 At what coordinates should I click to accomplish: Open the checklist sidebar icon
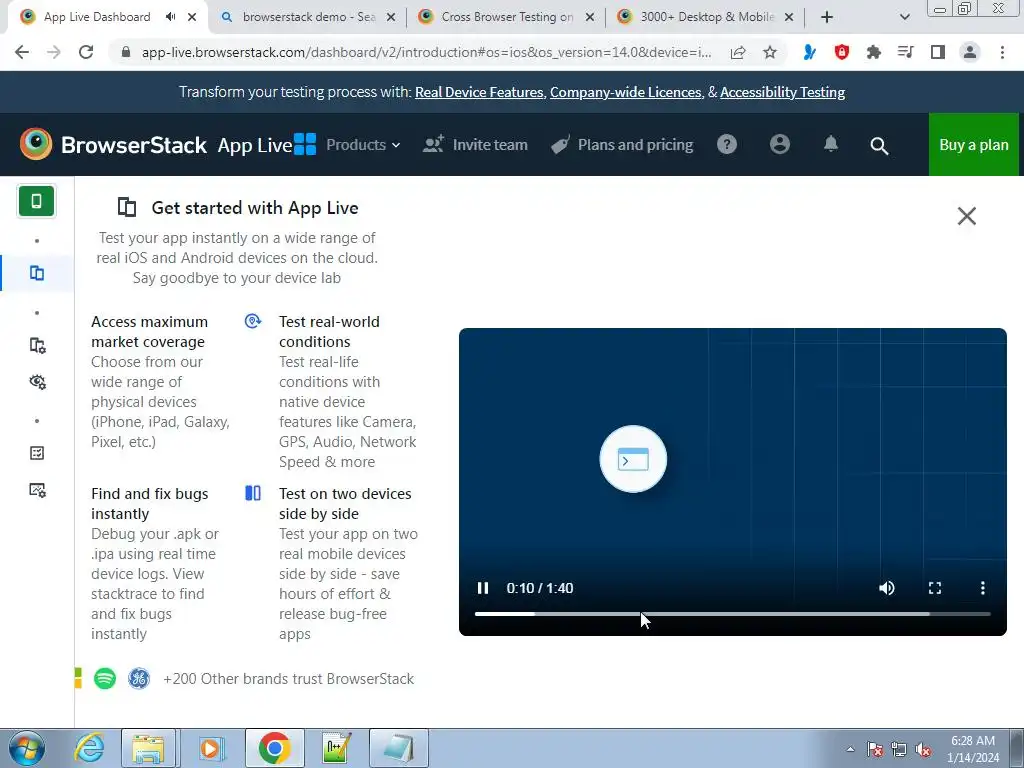37,453
